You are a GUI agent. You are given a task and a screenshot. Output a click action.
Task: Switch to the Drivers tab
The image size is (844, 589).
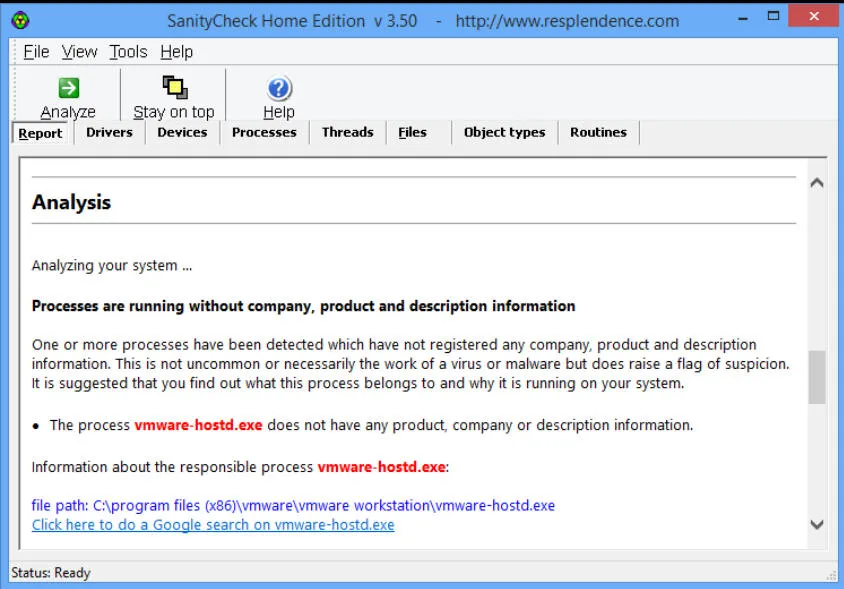[109, 132]
